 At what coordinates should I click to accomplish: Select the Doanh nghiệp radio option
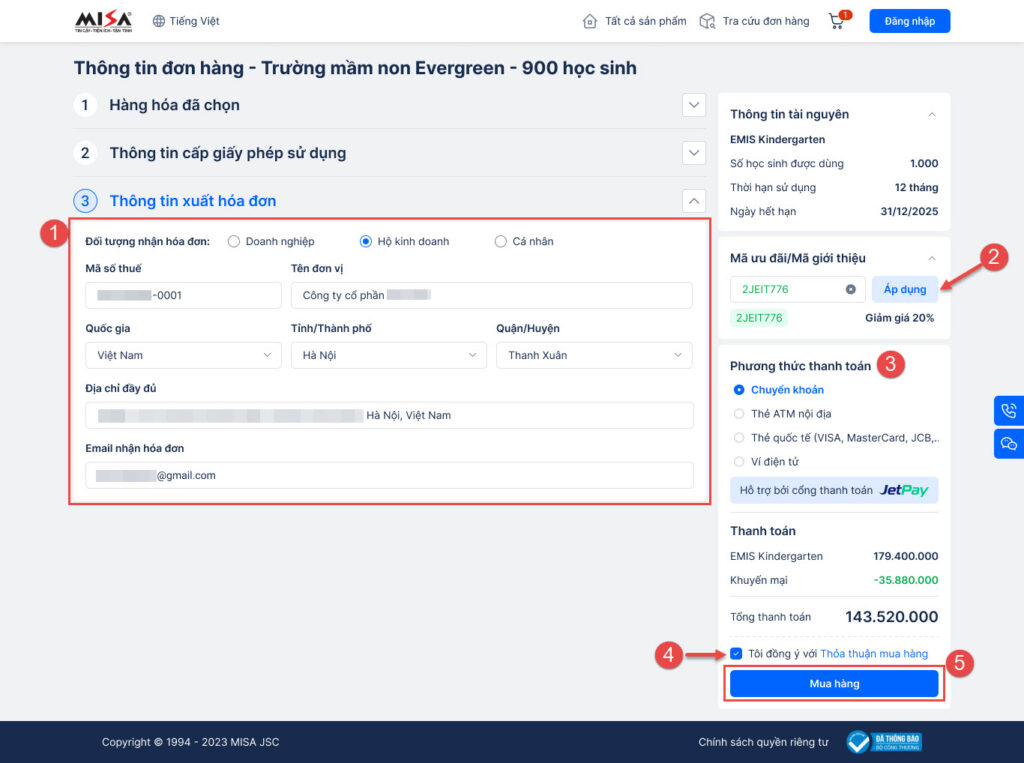coord(234,241)
